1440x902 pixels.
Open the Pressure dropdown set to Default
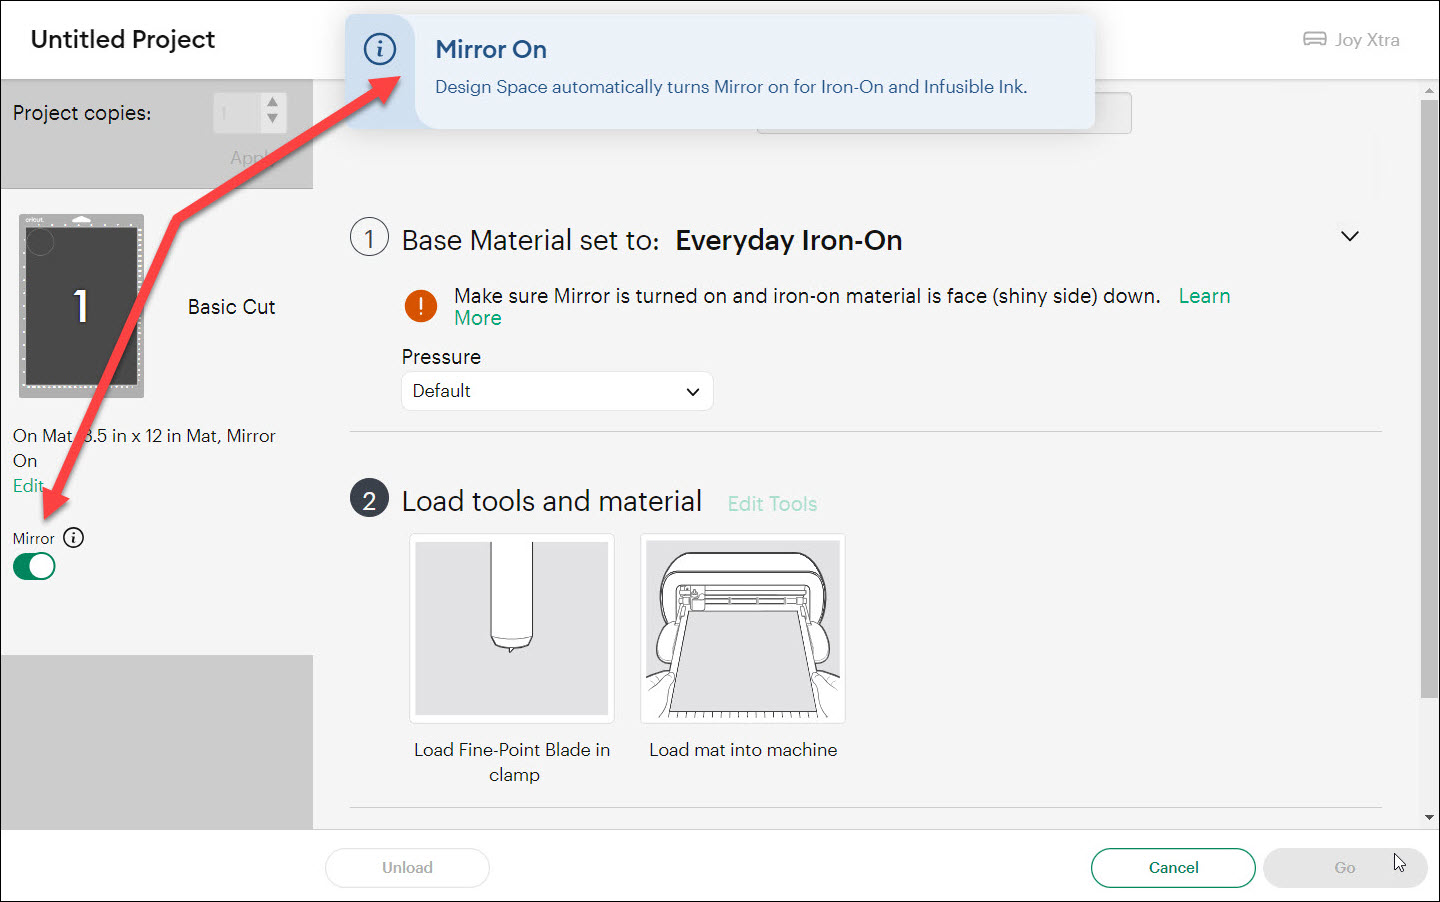[x=557, y=391]
